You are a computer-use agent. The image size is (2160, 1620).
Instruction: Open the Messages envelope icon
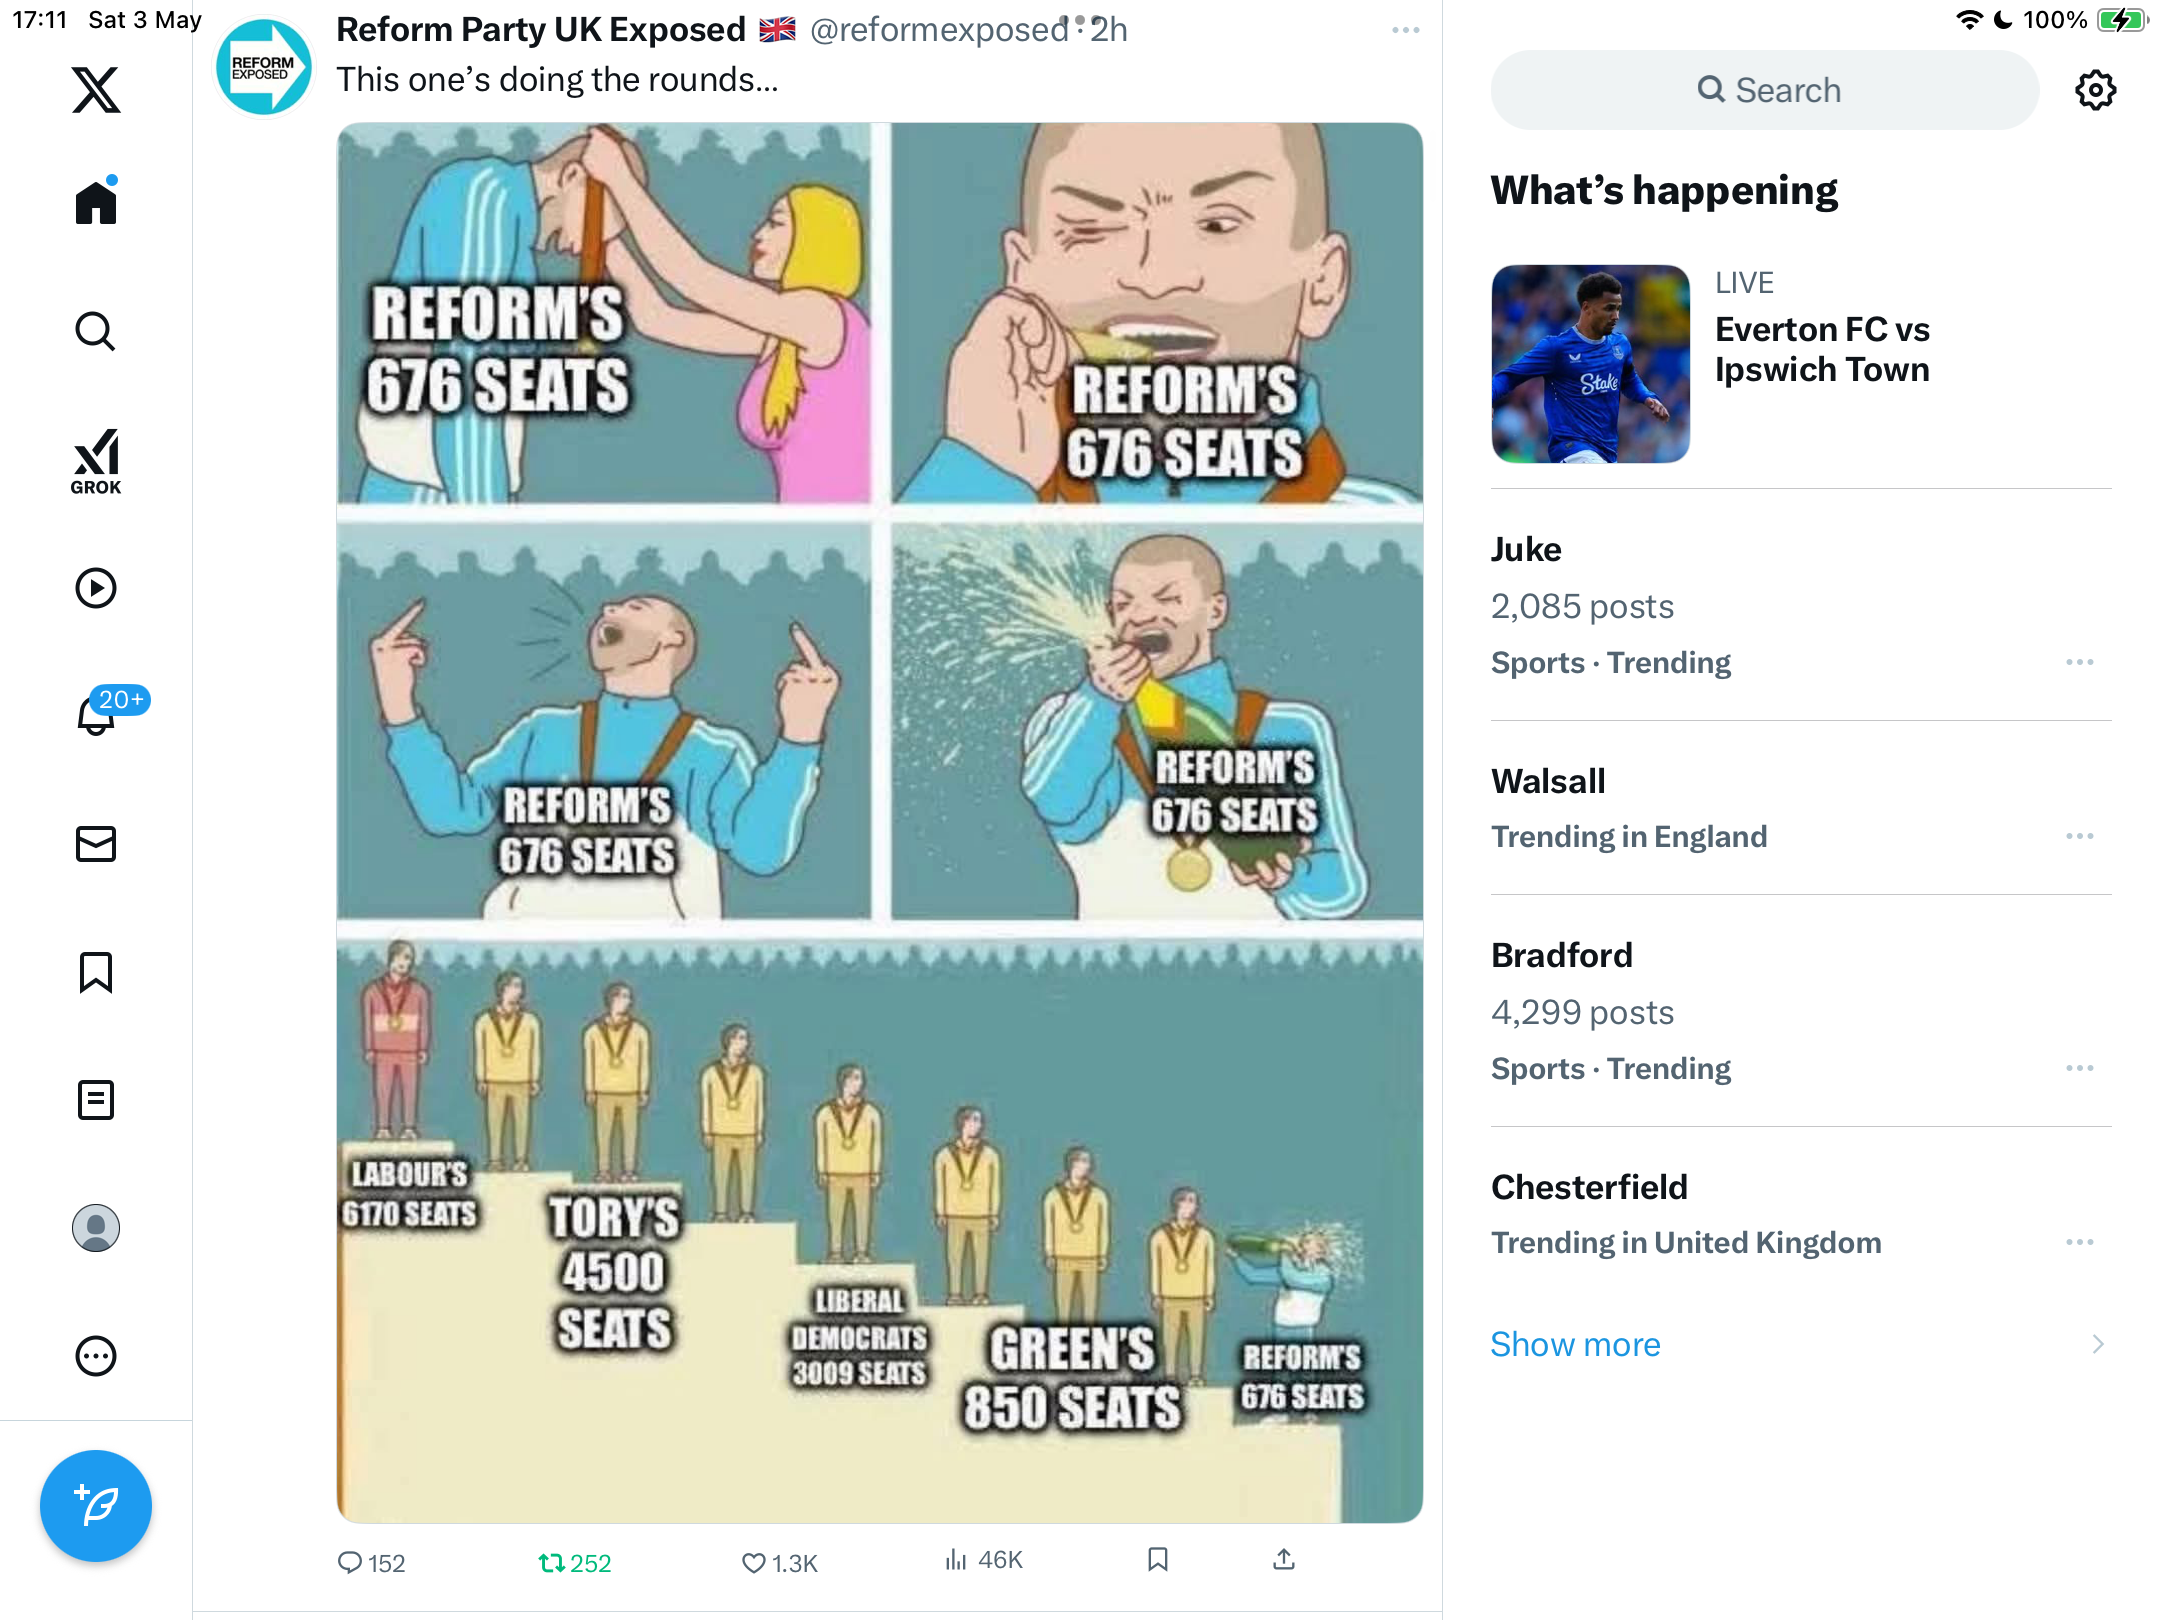[x=96, y=844]
